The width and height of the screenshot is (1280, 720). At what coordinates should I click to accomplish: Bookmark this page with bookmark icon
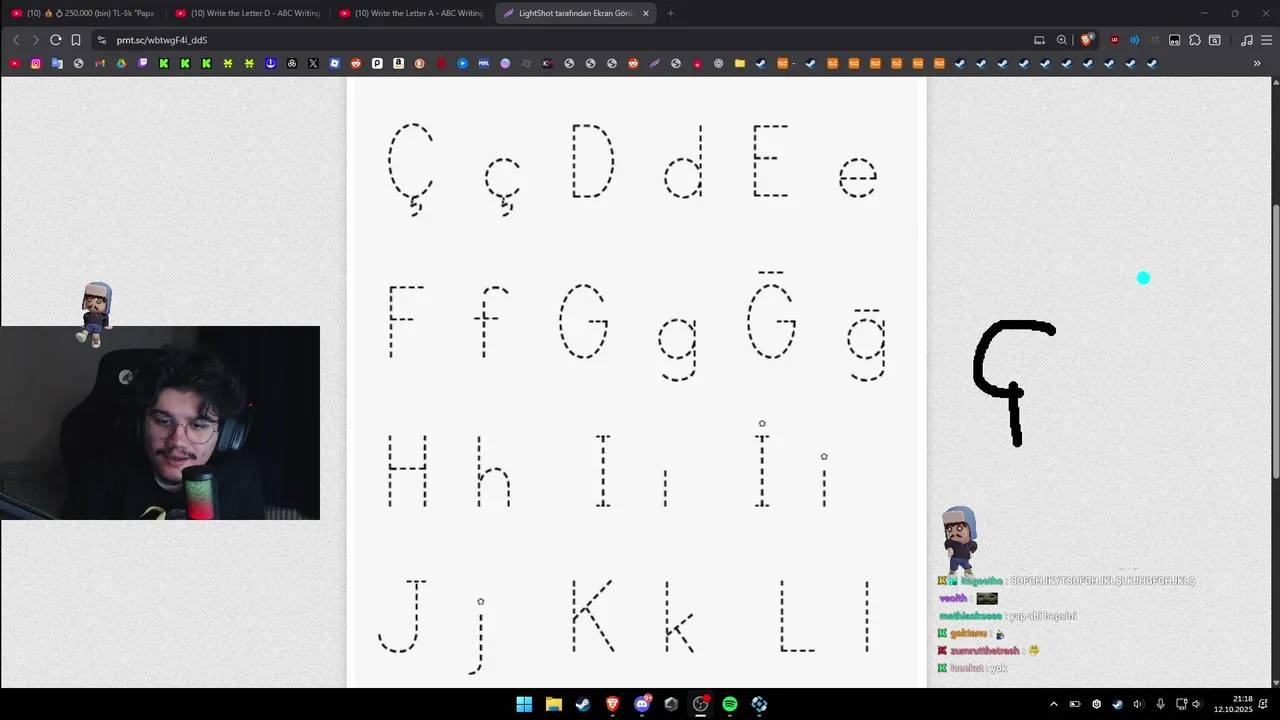coord(75,40)
